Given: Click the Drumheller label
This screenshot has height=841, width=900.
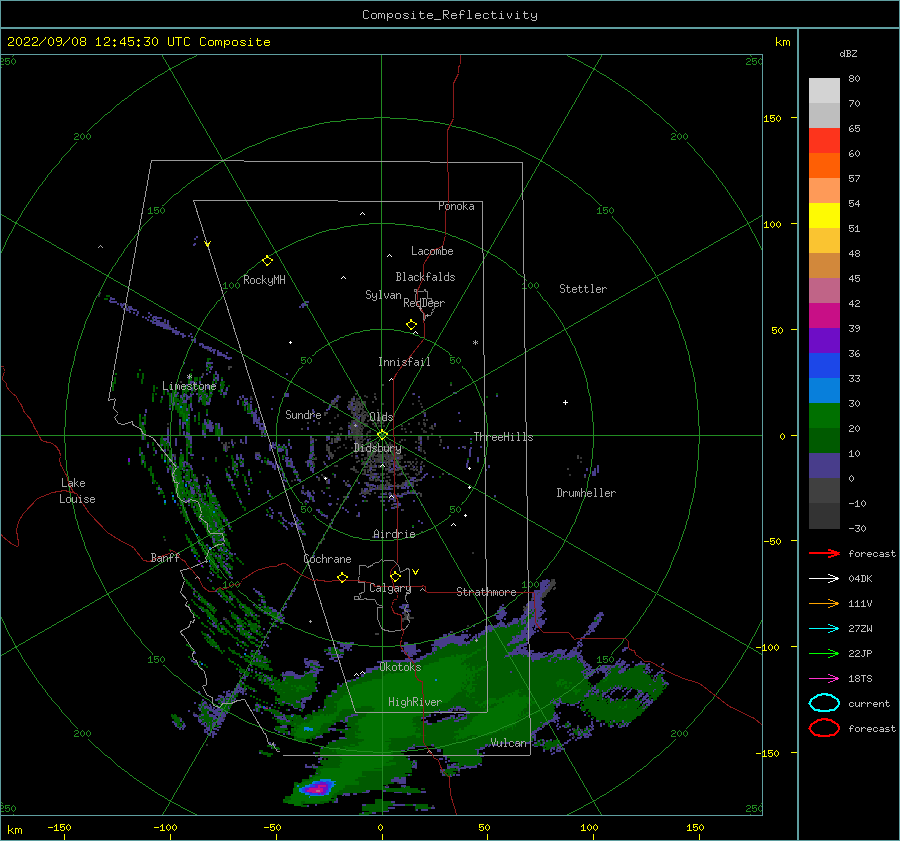Looking at the screenshot, I should coord(586,493).
